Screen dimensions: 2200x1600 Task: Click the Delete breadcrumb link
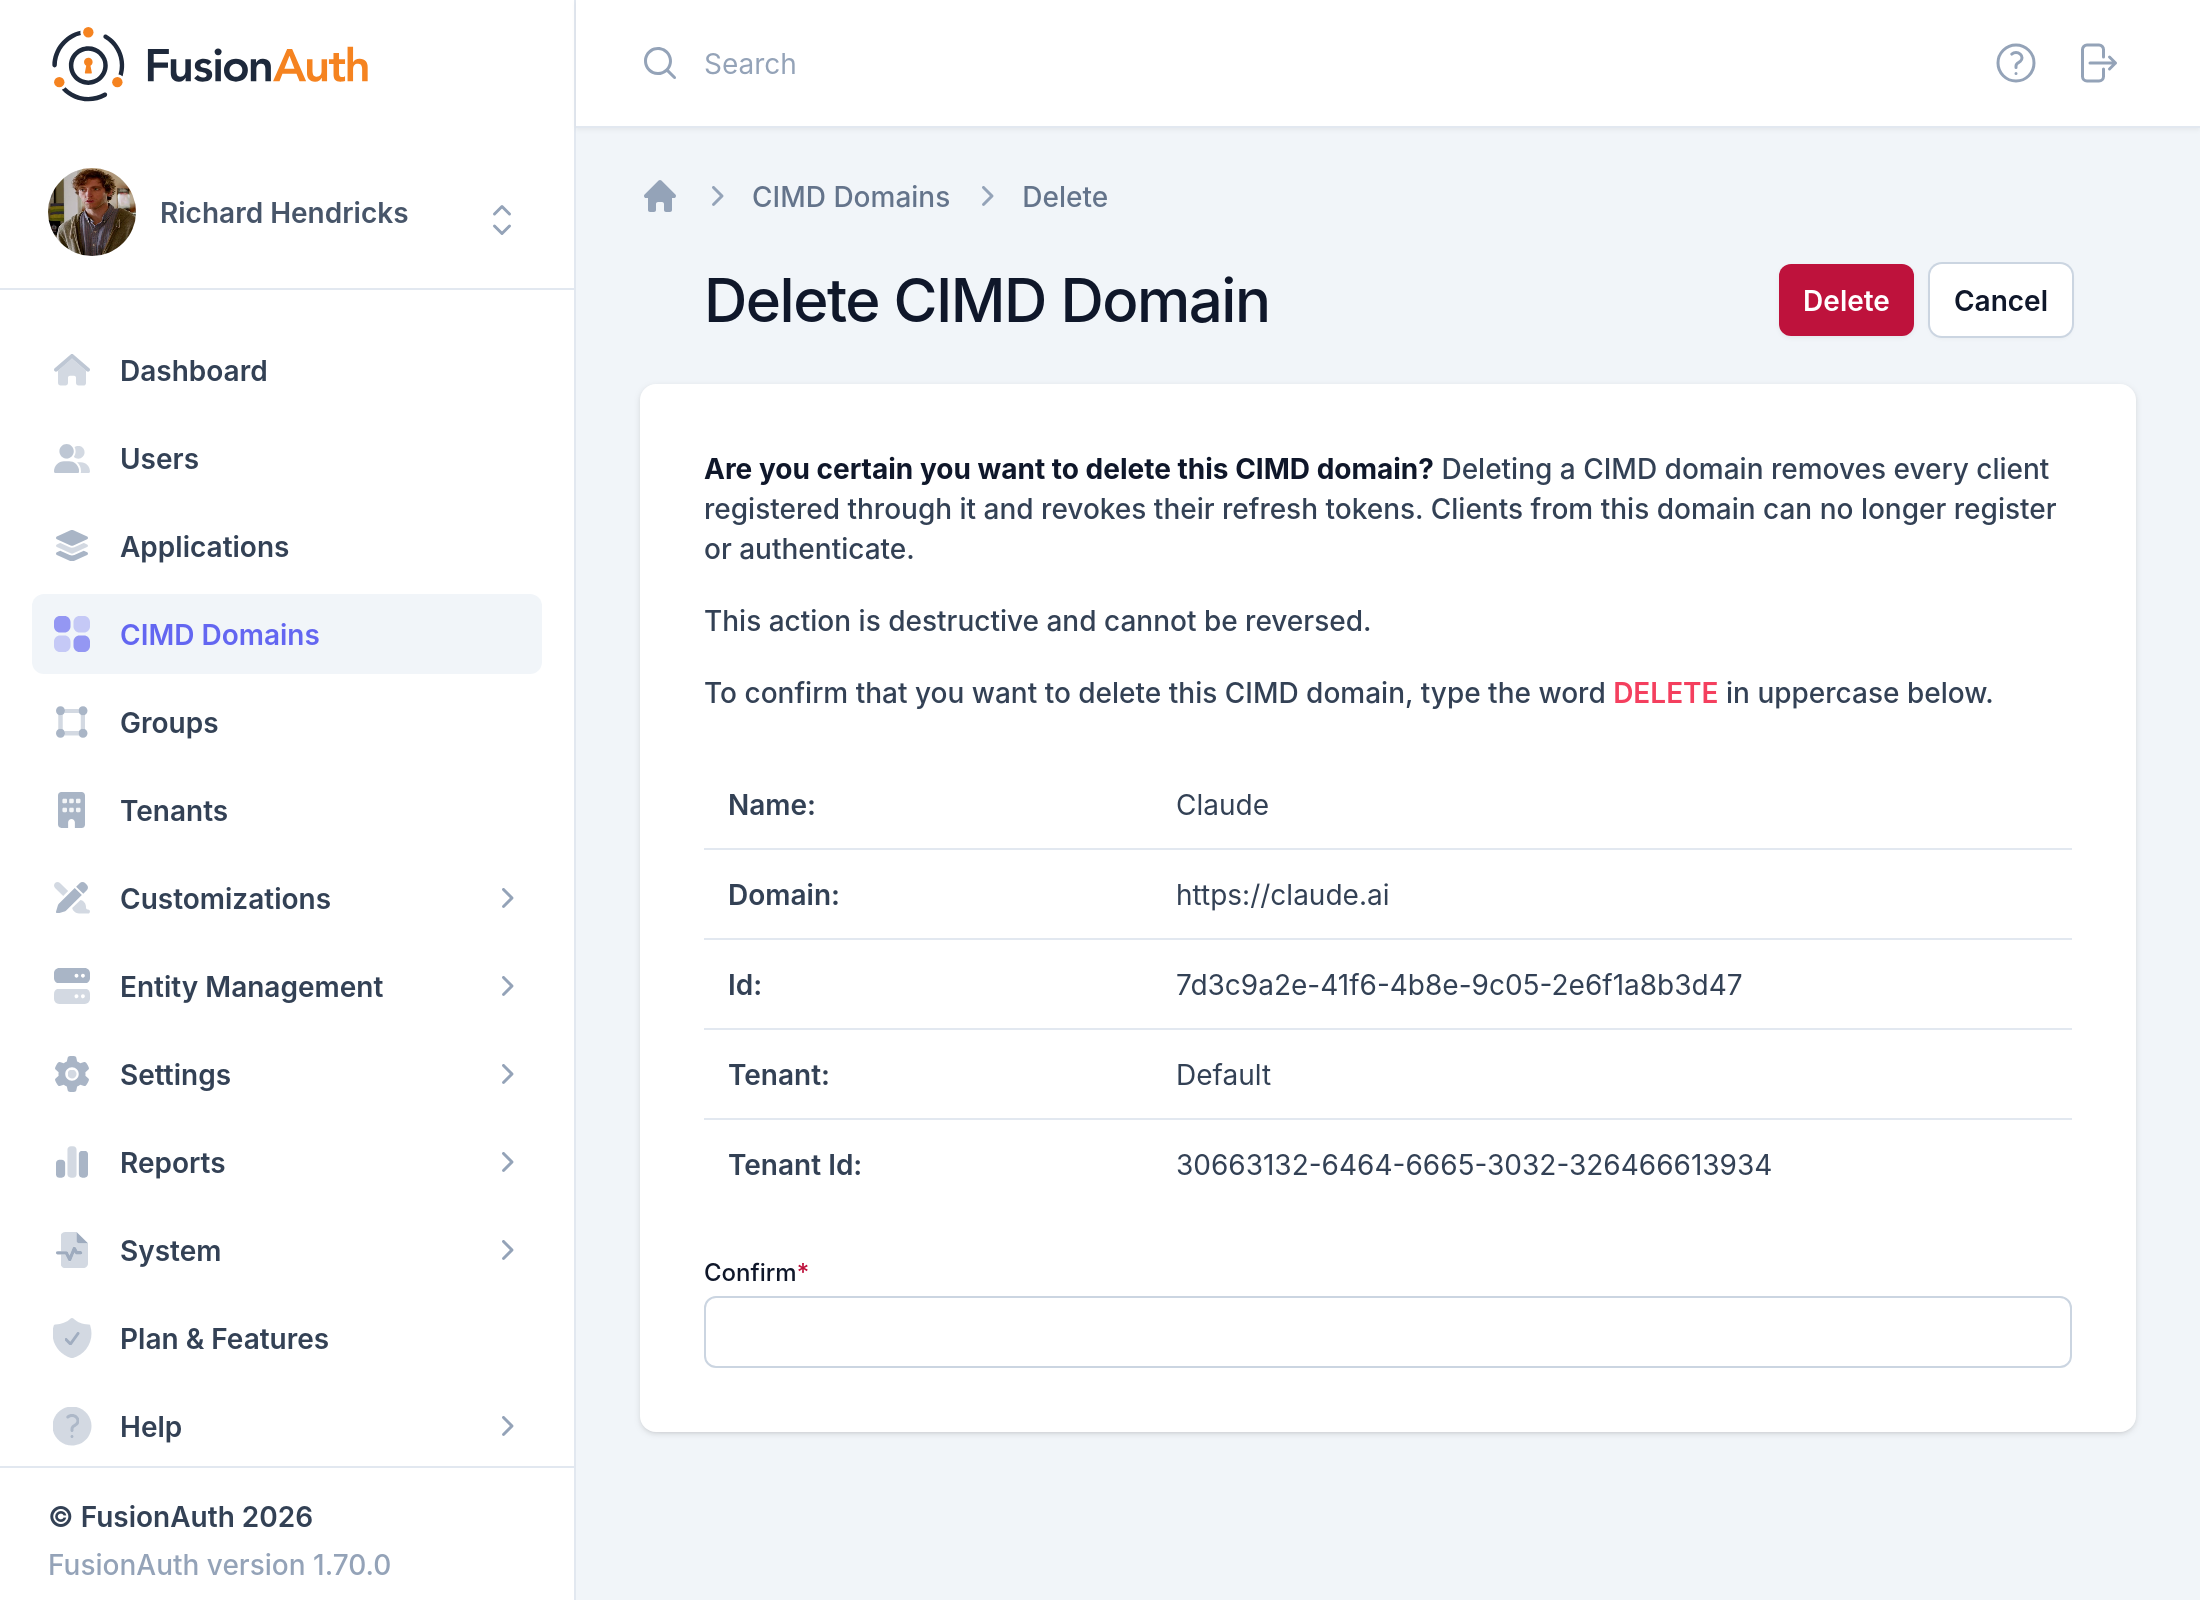tap(1065, 196)
